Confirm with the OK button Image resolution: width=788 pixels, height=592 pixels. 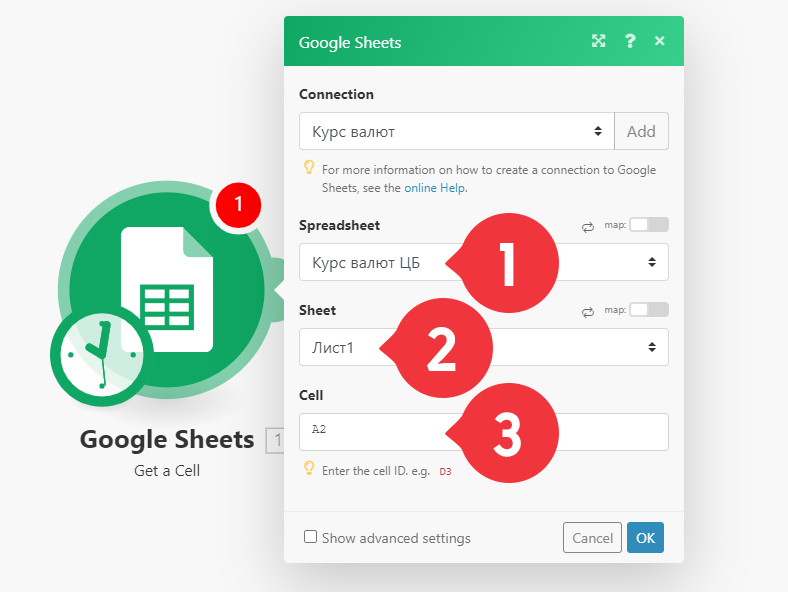pyautogui.click(x=645, y=538)
